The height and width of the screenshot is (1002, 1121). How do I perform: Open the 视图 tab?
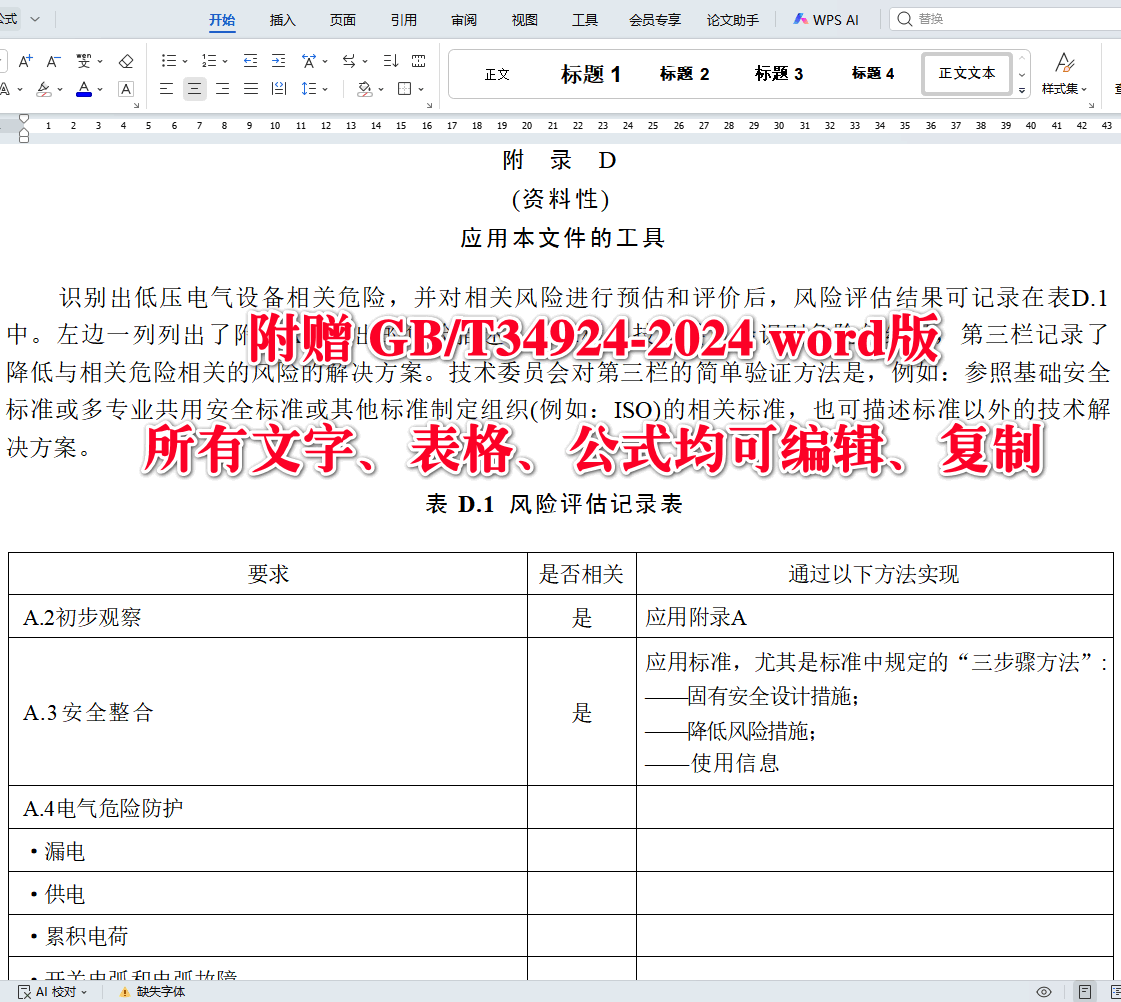click(x=525, y=20)
